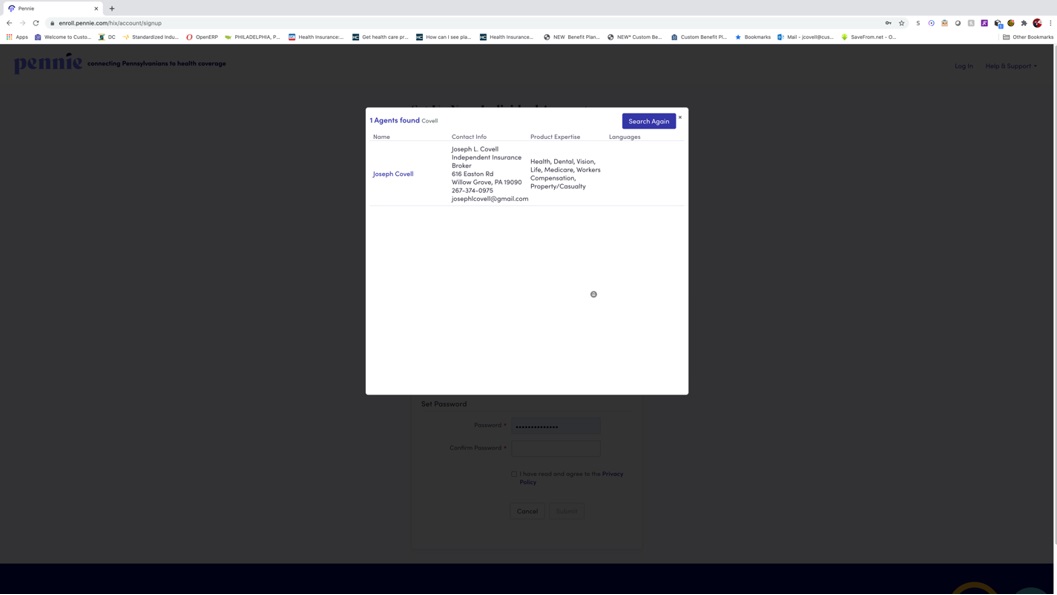
Task: Click the Search Again button
Action: 648,121
